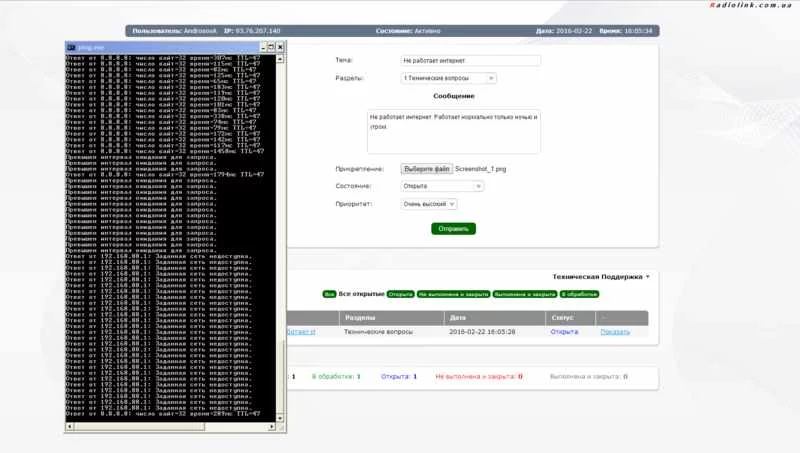The height and width of the screenshot is (453, 800).
Task: Maximize the ping.exe console window
Action: click(270, 47)
